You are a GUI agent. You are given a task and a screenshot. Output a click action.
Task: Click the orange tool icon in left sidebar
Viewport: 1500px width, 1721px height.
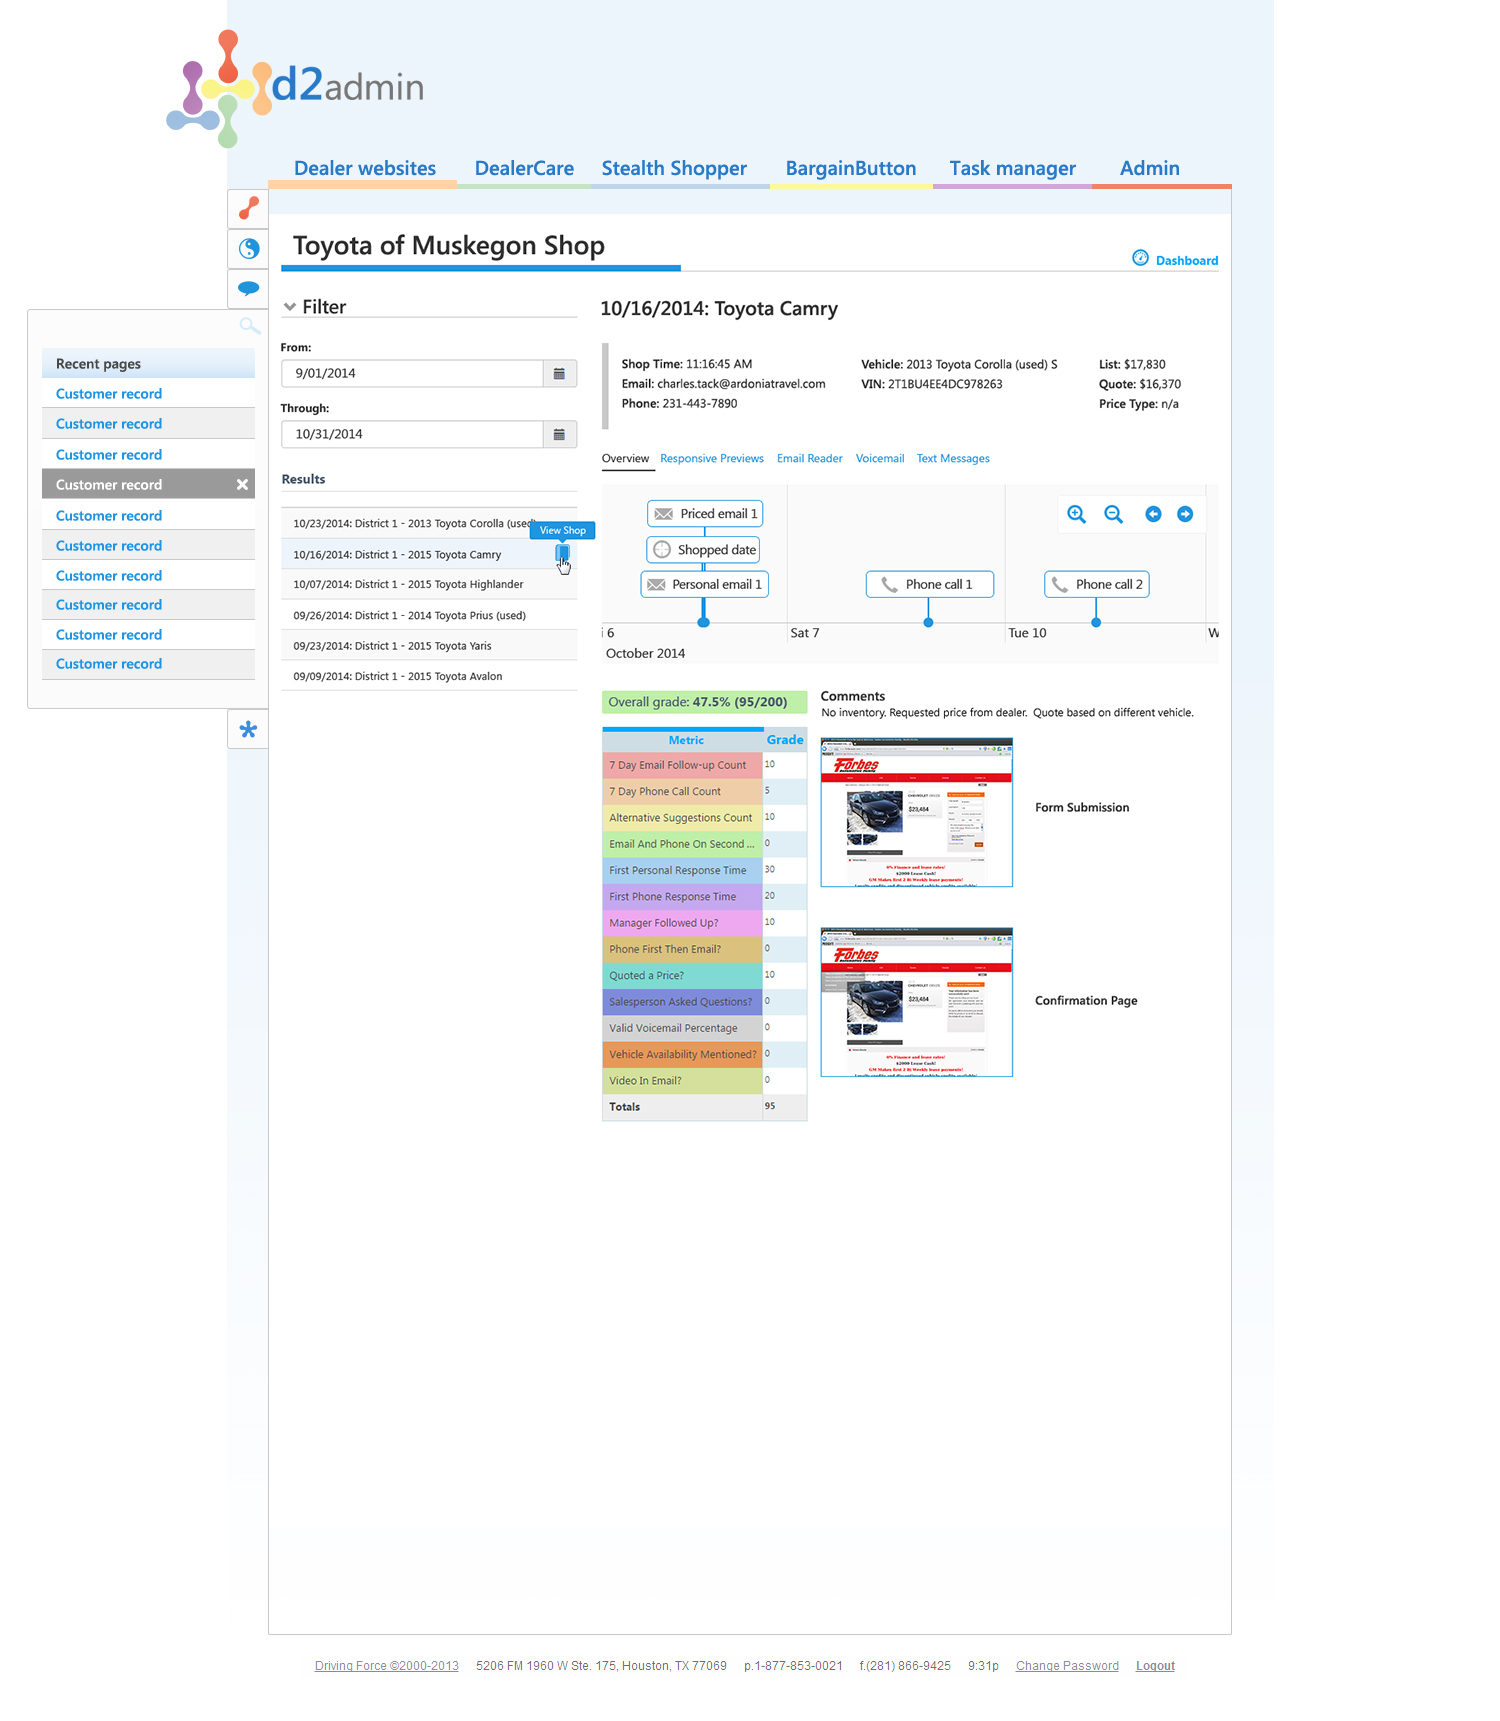coord(248,209)
